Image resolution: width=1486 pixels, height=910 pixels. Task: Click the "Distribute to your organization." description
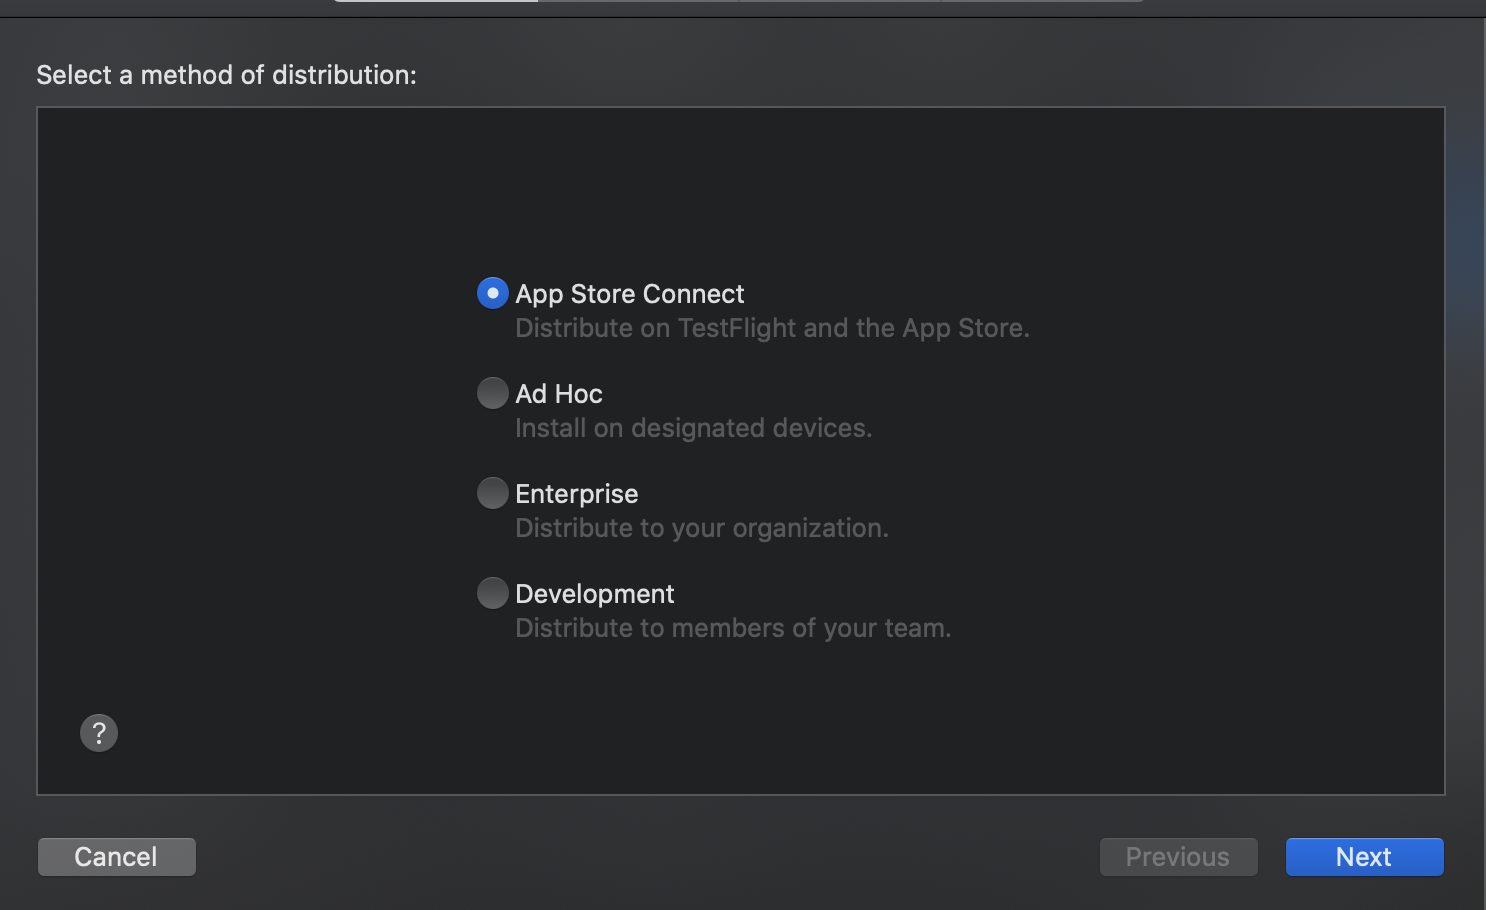[701, 528]
